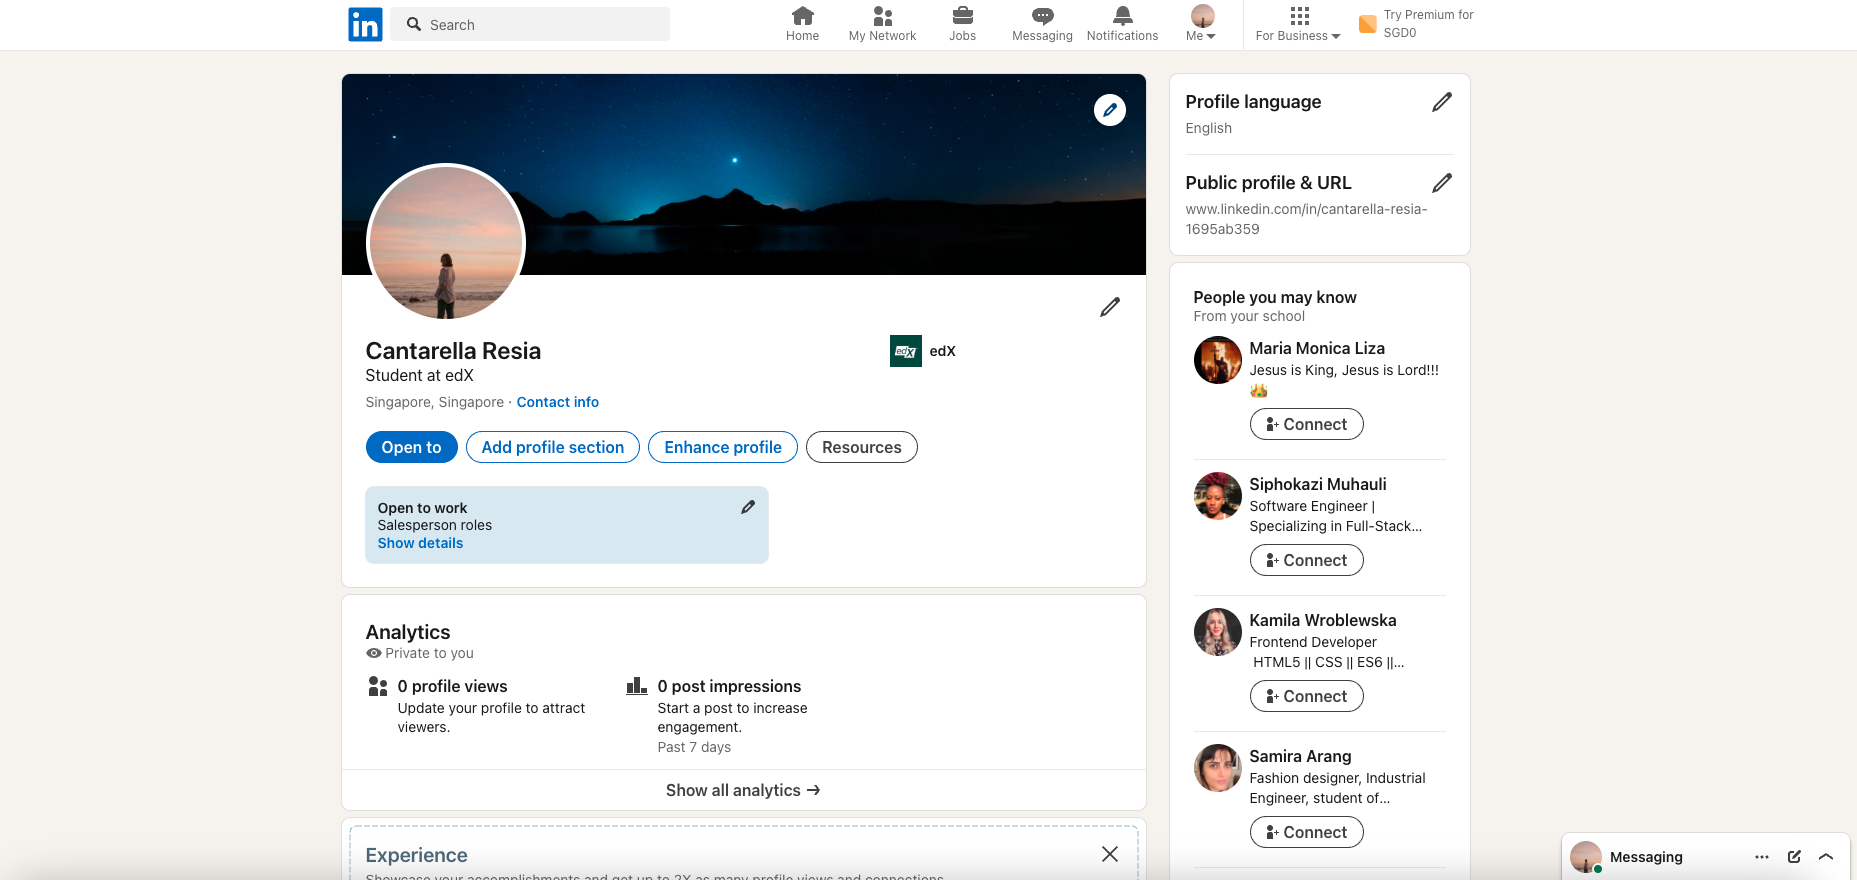Click the edX school name text
The image size is (1857, 880).
[942, 351]
